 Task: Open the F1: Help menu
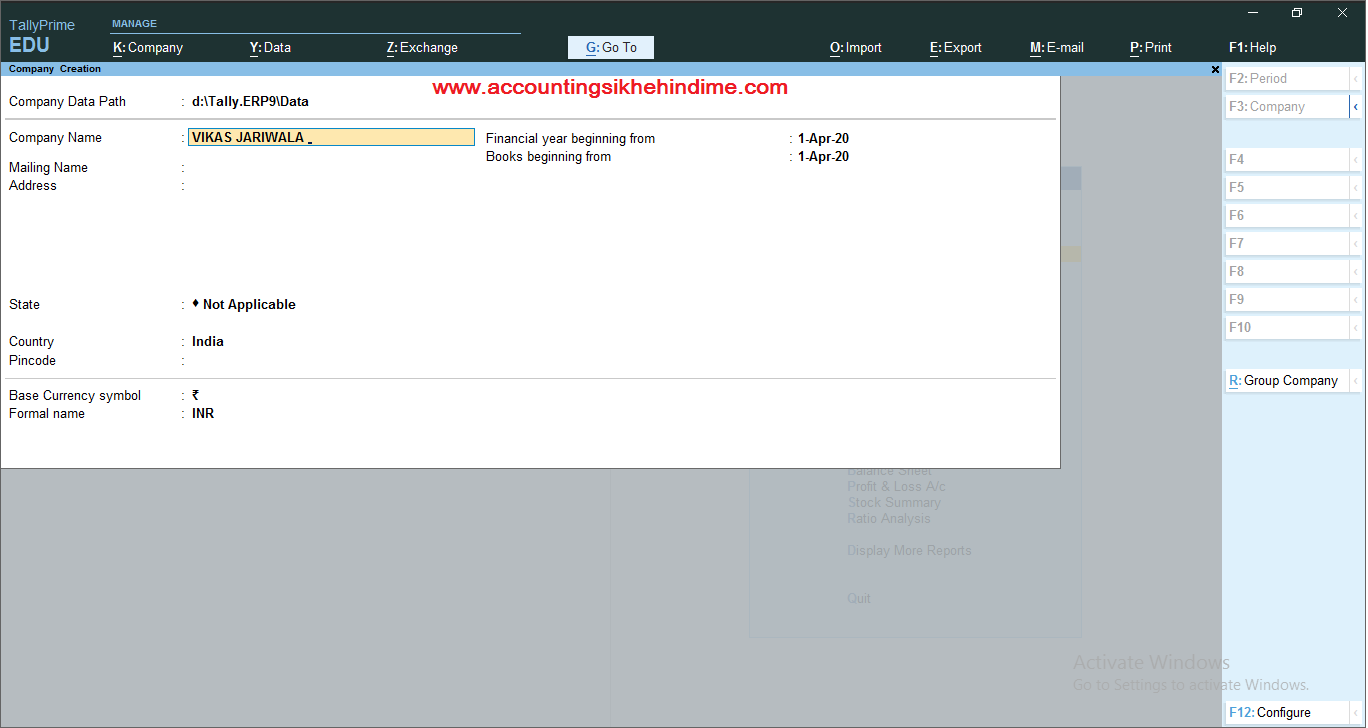pos(1253,47)
